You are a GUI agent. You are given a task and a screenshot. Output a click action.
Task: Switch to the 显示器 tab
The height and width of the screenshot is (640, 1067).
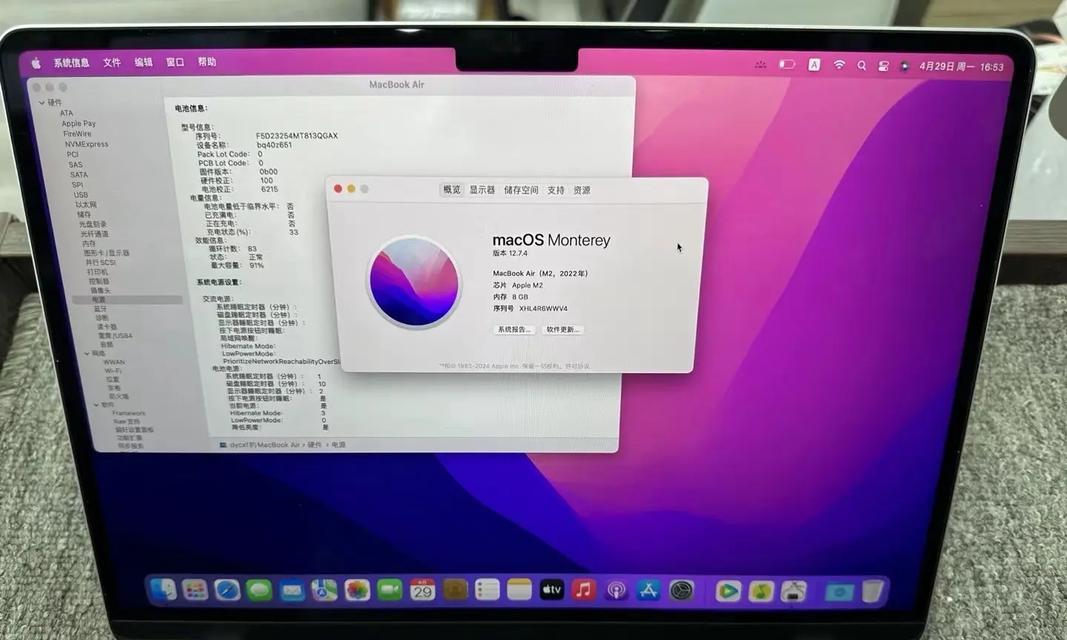[x=482, y=190]
